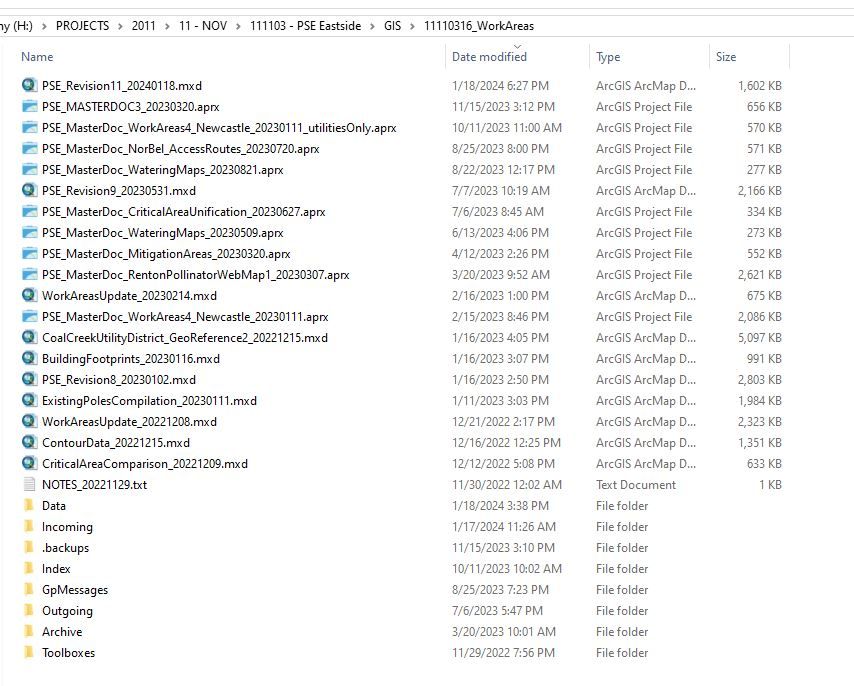Viewport: 854px width, 686px height.
Task: Navigate to the 11 - NOV breadcrumb
Action: [203, 26]
